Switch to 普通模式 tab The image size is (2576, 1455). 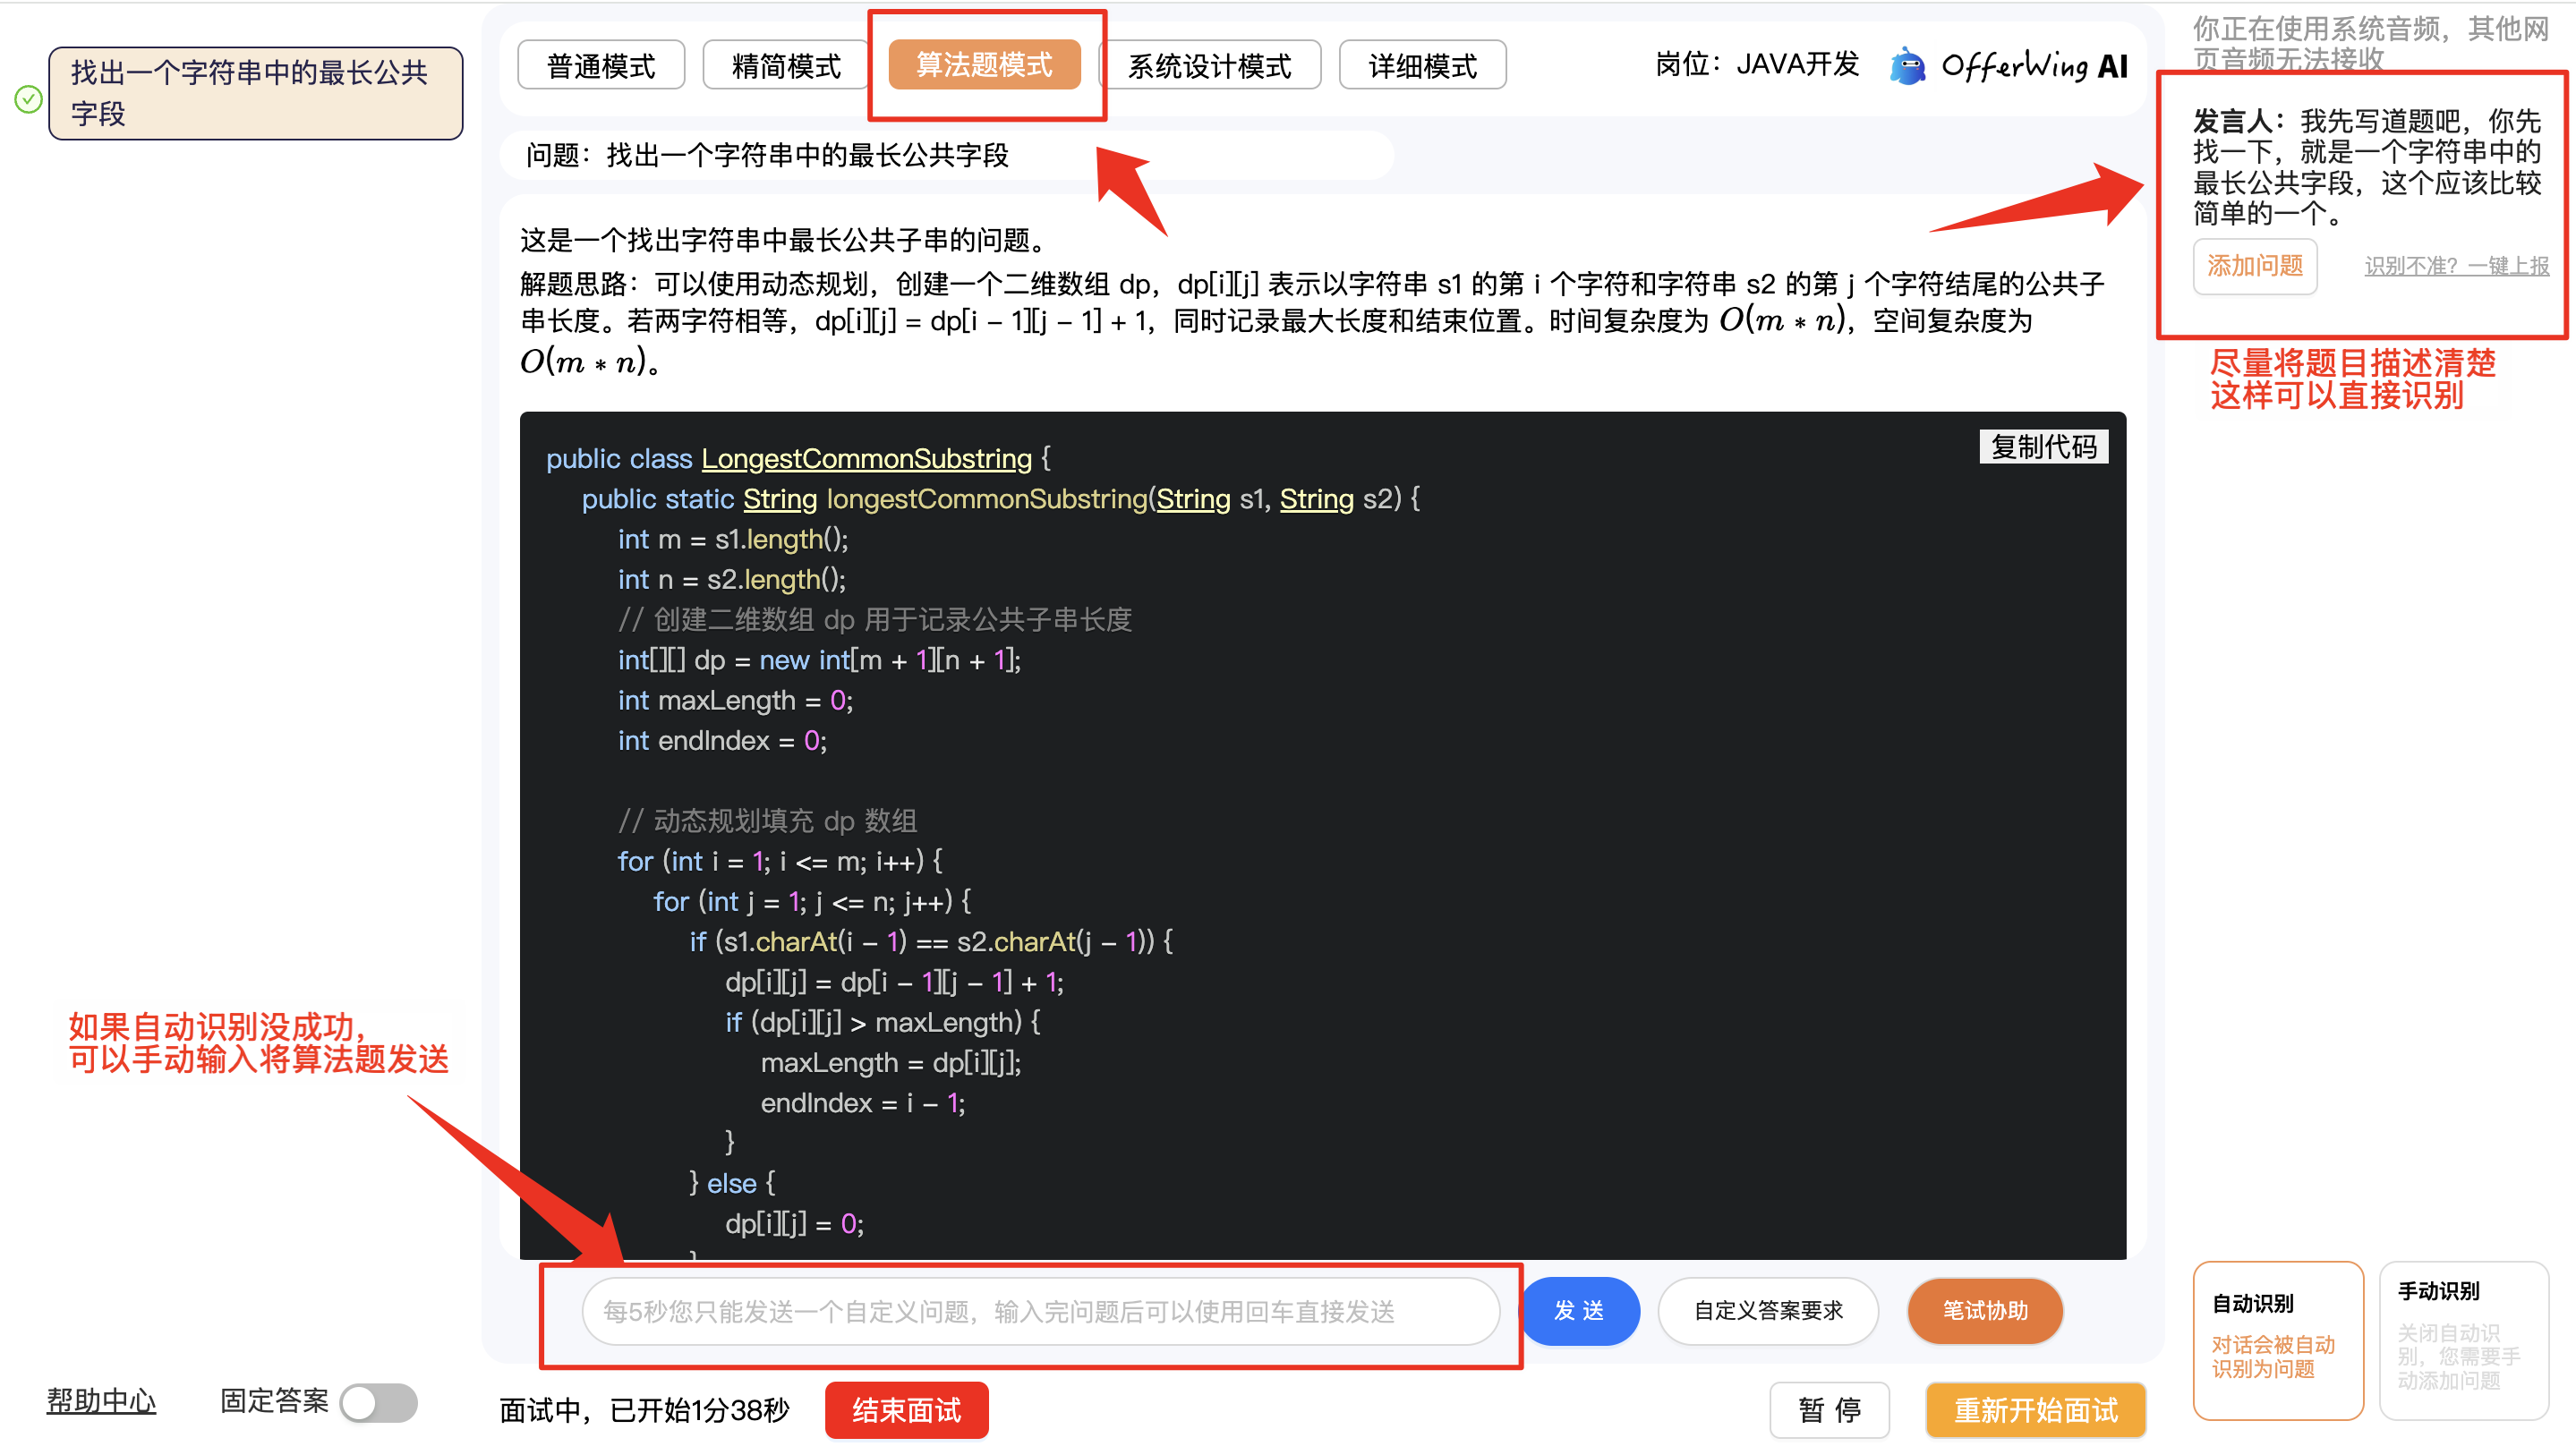click(601, 66)
